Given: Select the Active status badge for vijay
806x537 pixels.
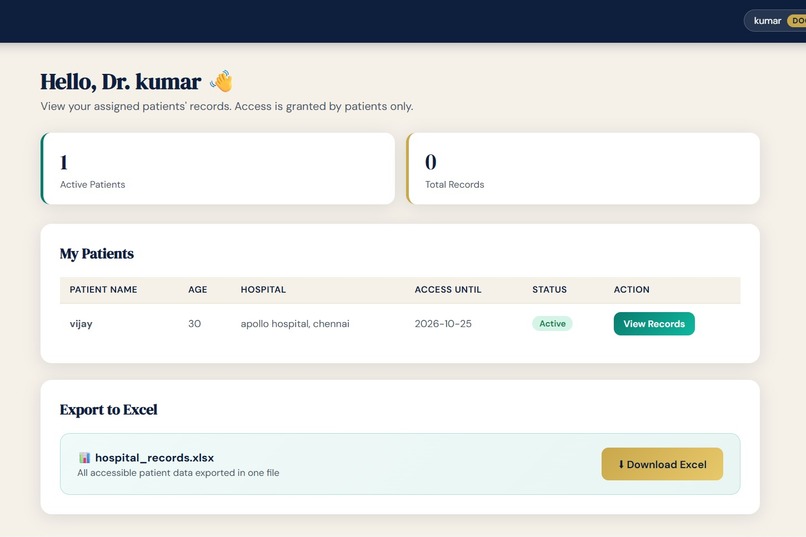Looking at the screenshot, I should (552, 323).
